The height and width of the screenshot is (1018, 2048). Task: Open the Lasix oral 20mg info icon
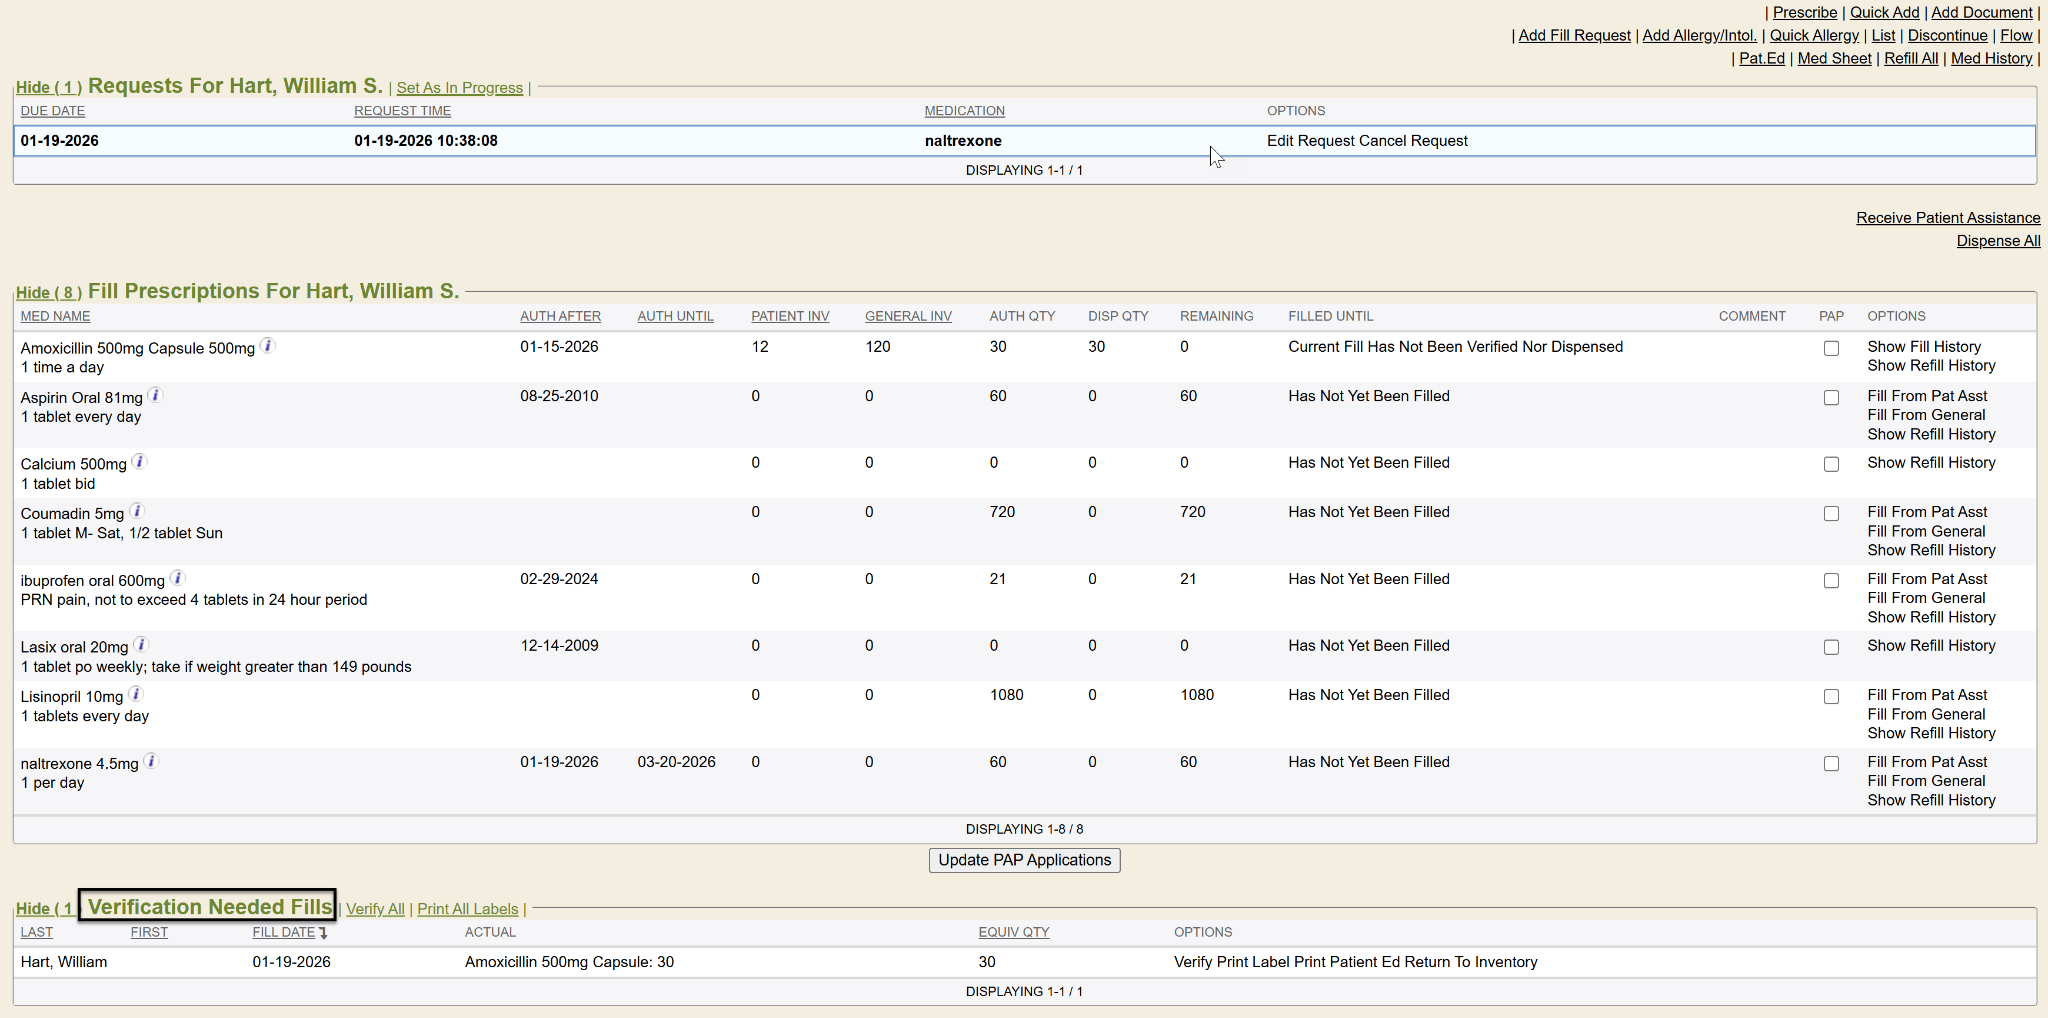141,645
